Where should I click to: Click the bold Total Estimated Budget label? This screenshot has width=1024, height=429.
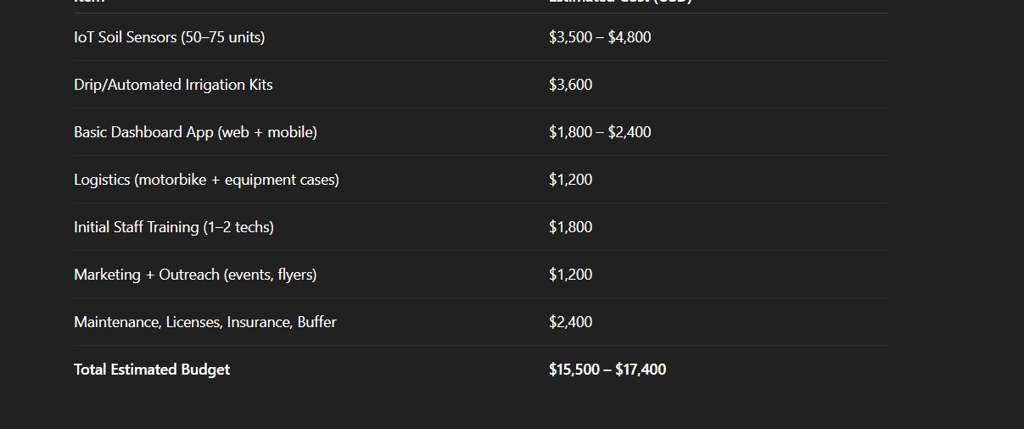[x=152, y=370]
